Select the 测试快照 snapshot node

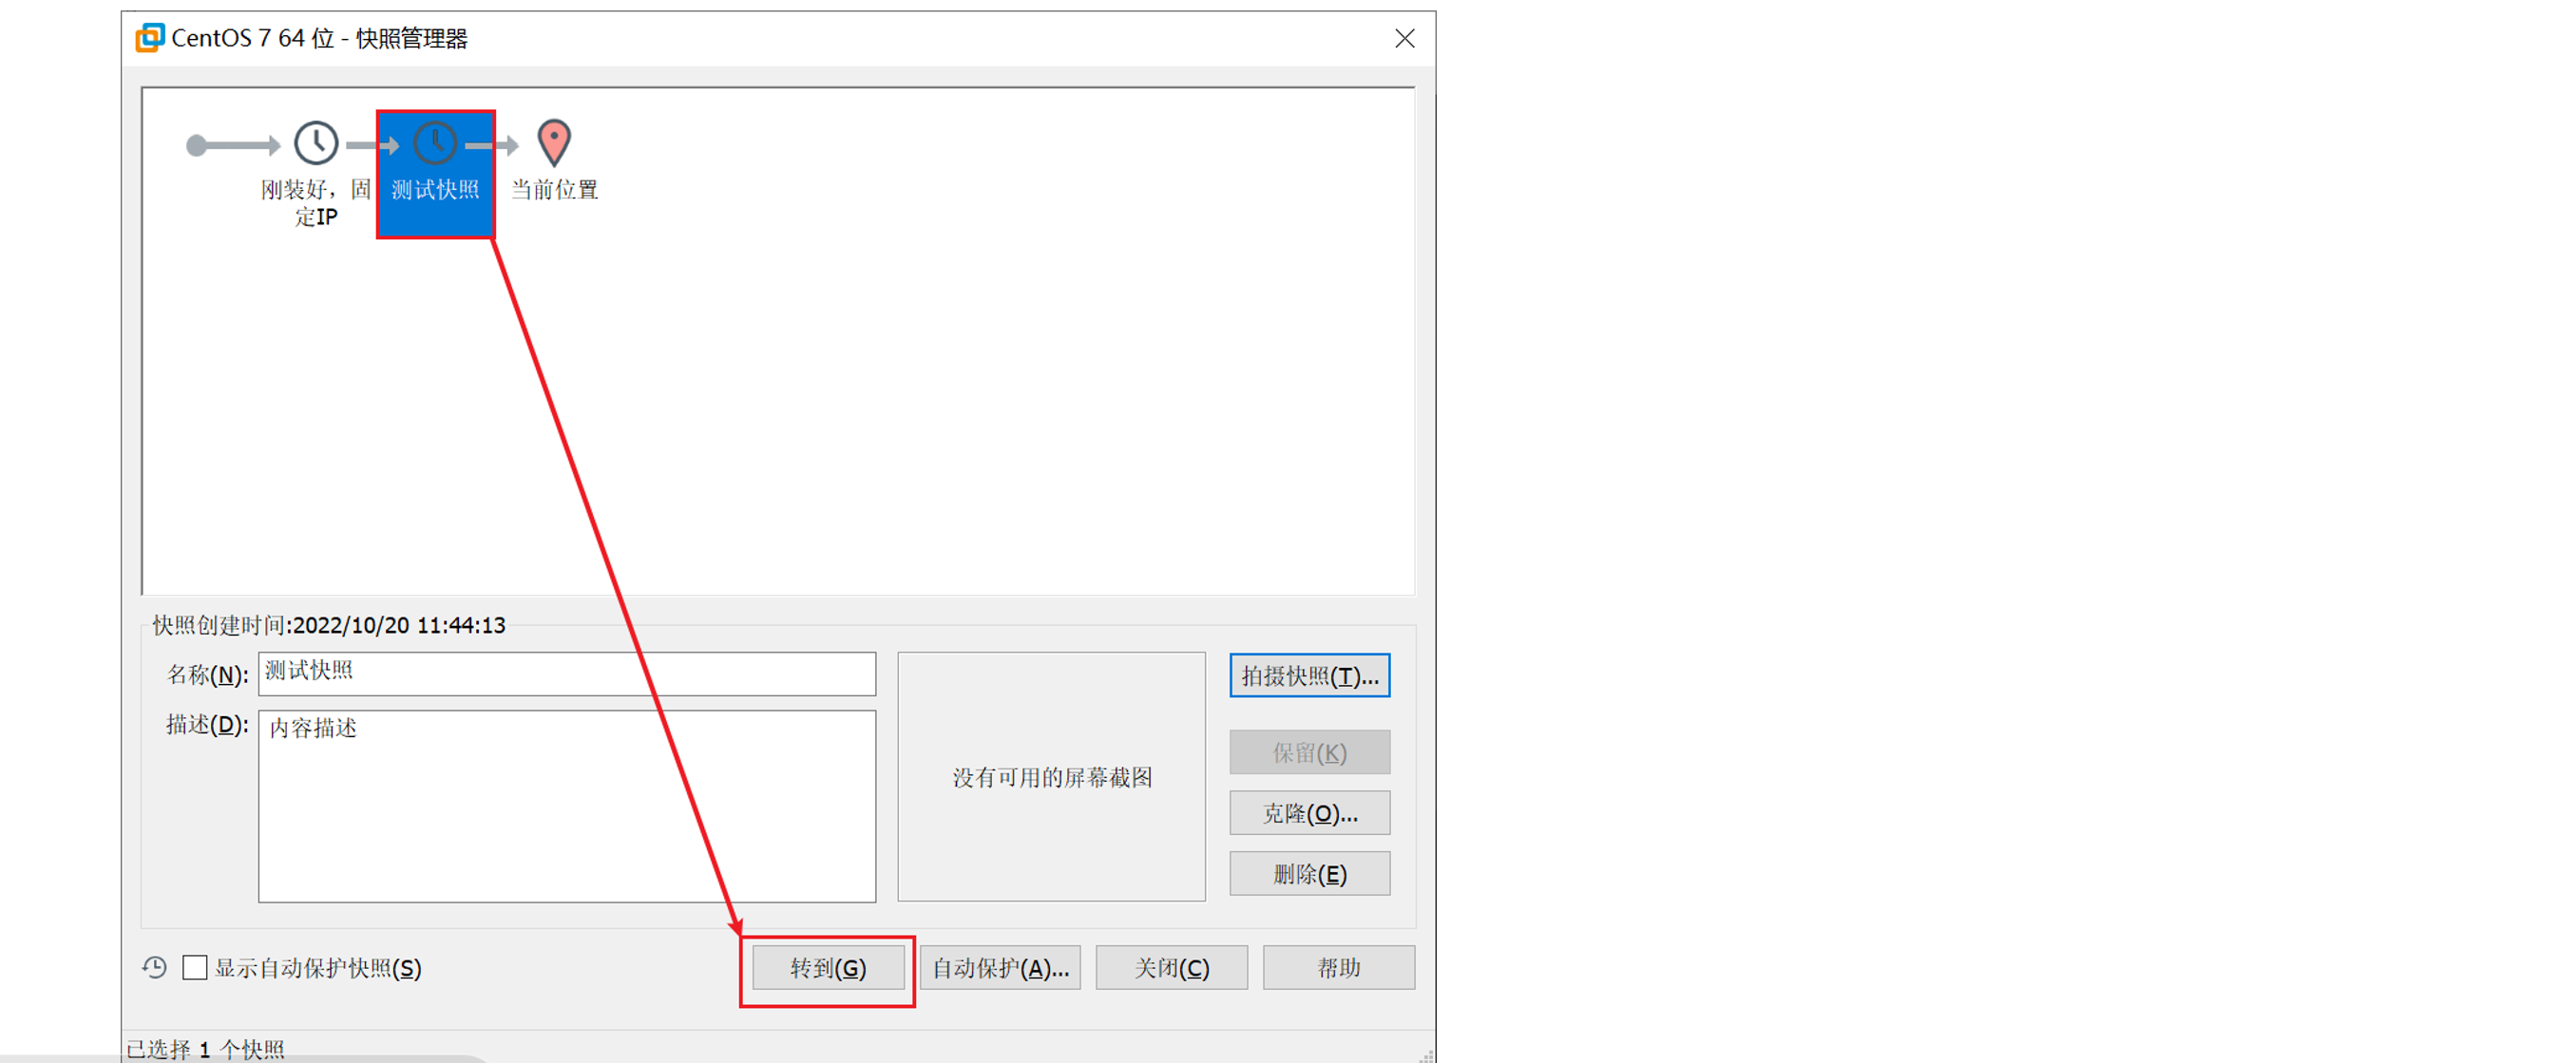(x=435, y=174)
